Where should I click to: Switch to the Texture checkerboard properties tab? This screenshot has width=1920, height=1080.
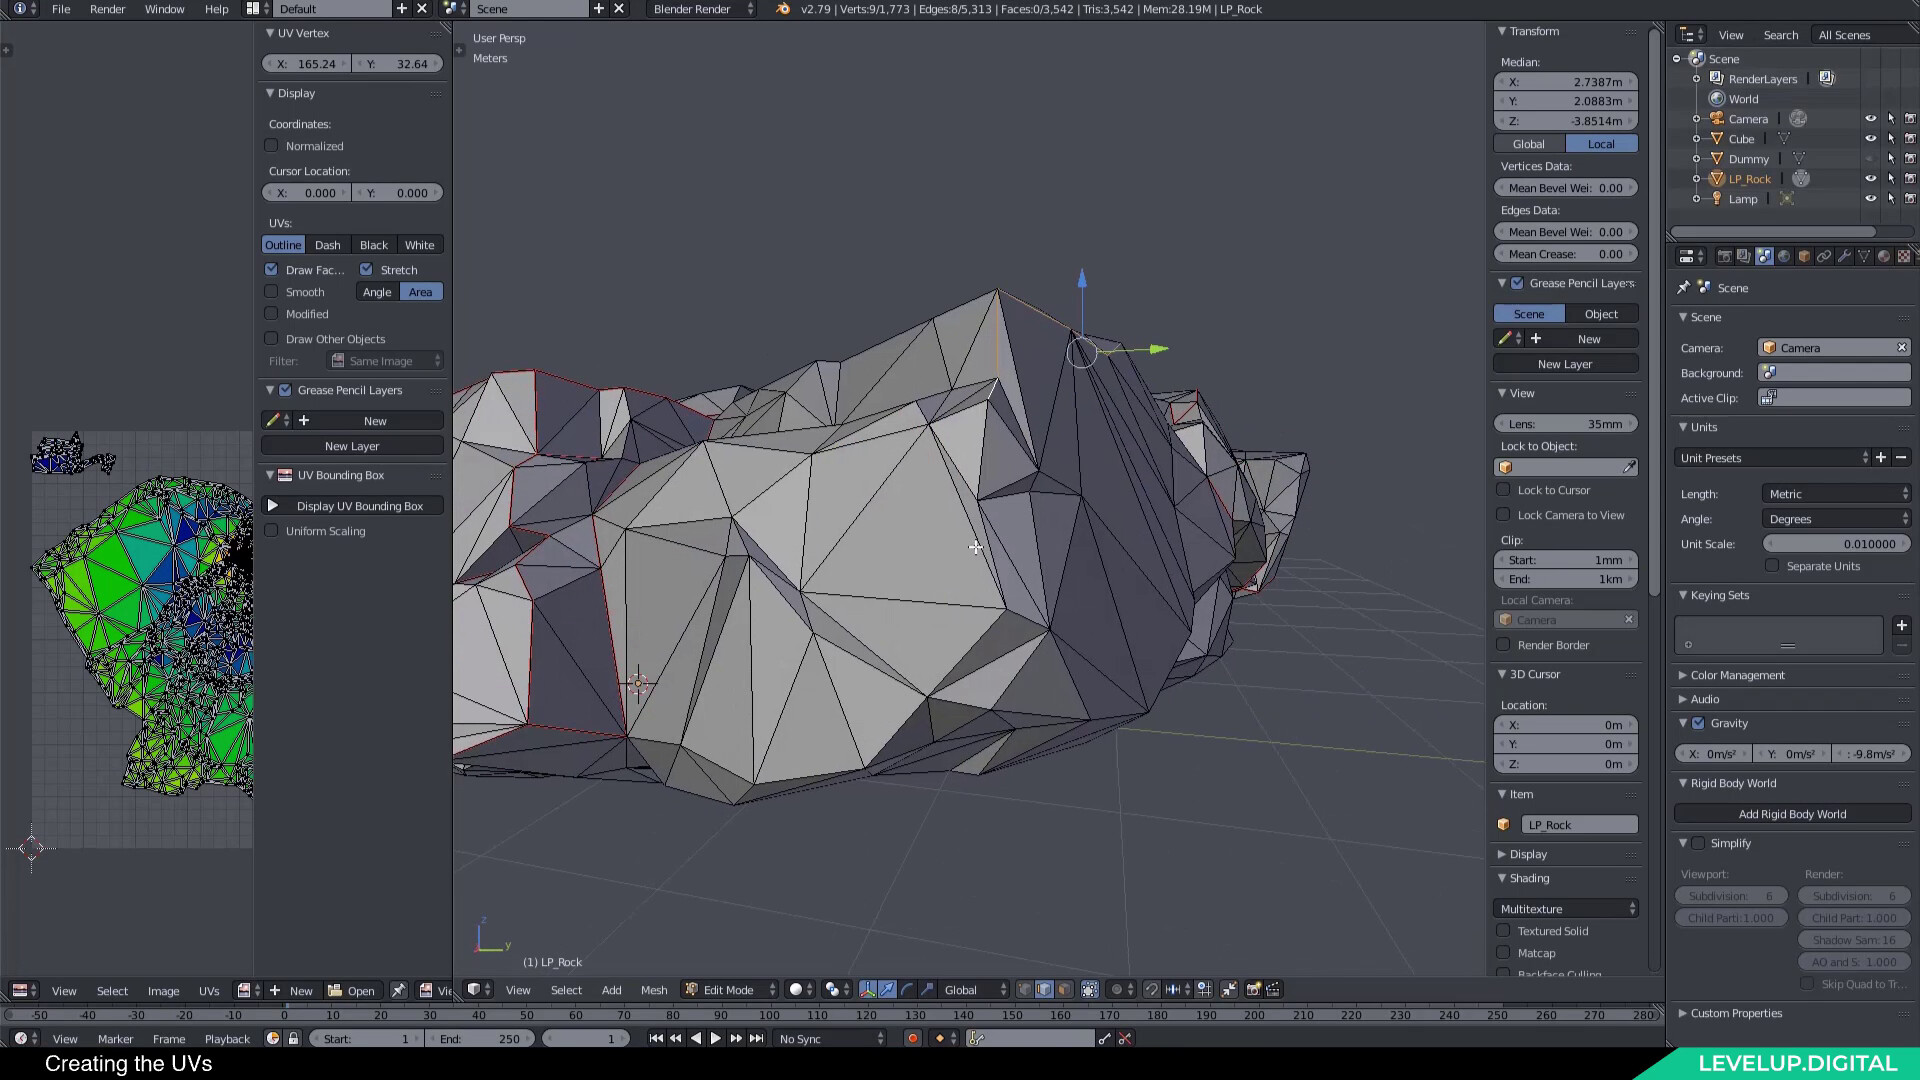(x=1904, y=256)
